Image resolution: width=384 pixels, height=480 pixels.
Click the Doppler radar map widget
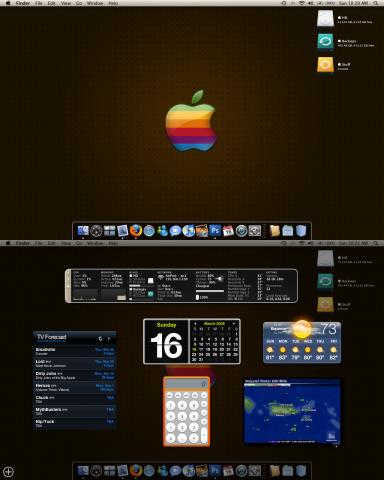[292, 412]
